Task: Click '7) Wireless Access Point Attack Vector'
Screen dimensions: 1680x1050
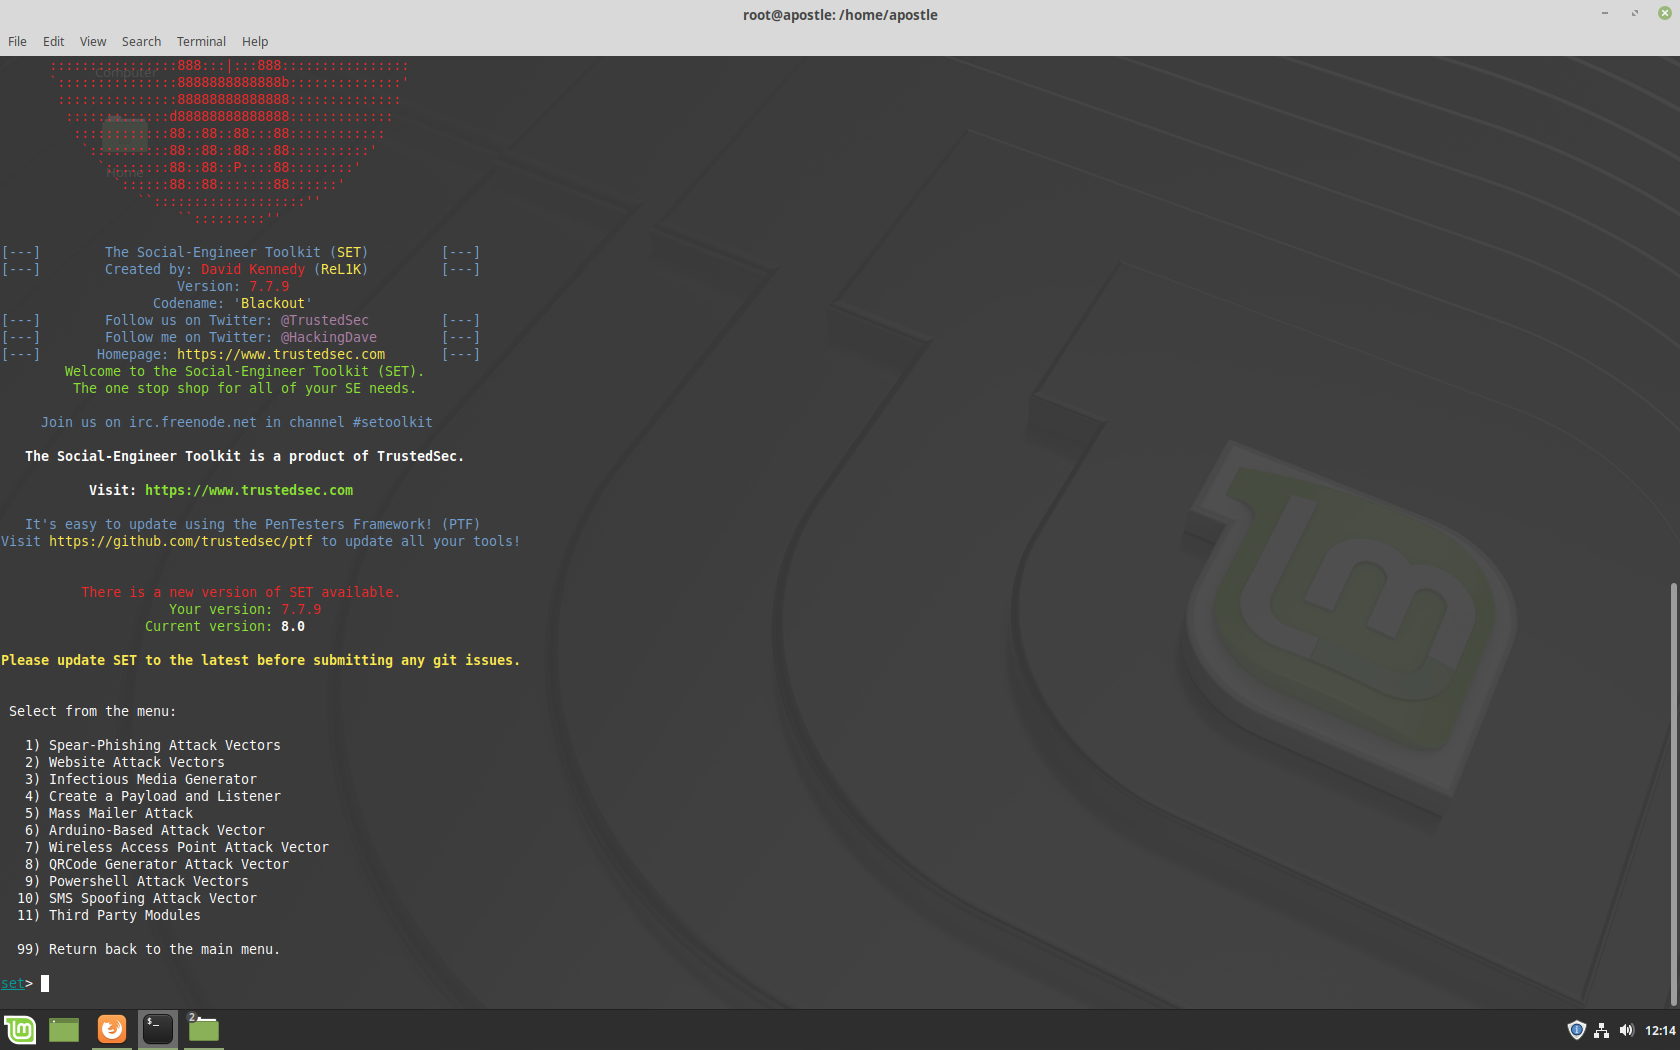Action: [x=177, y=848]
